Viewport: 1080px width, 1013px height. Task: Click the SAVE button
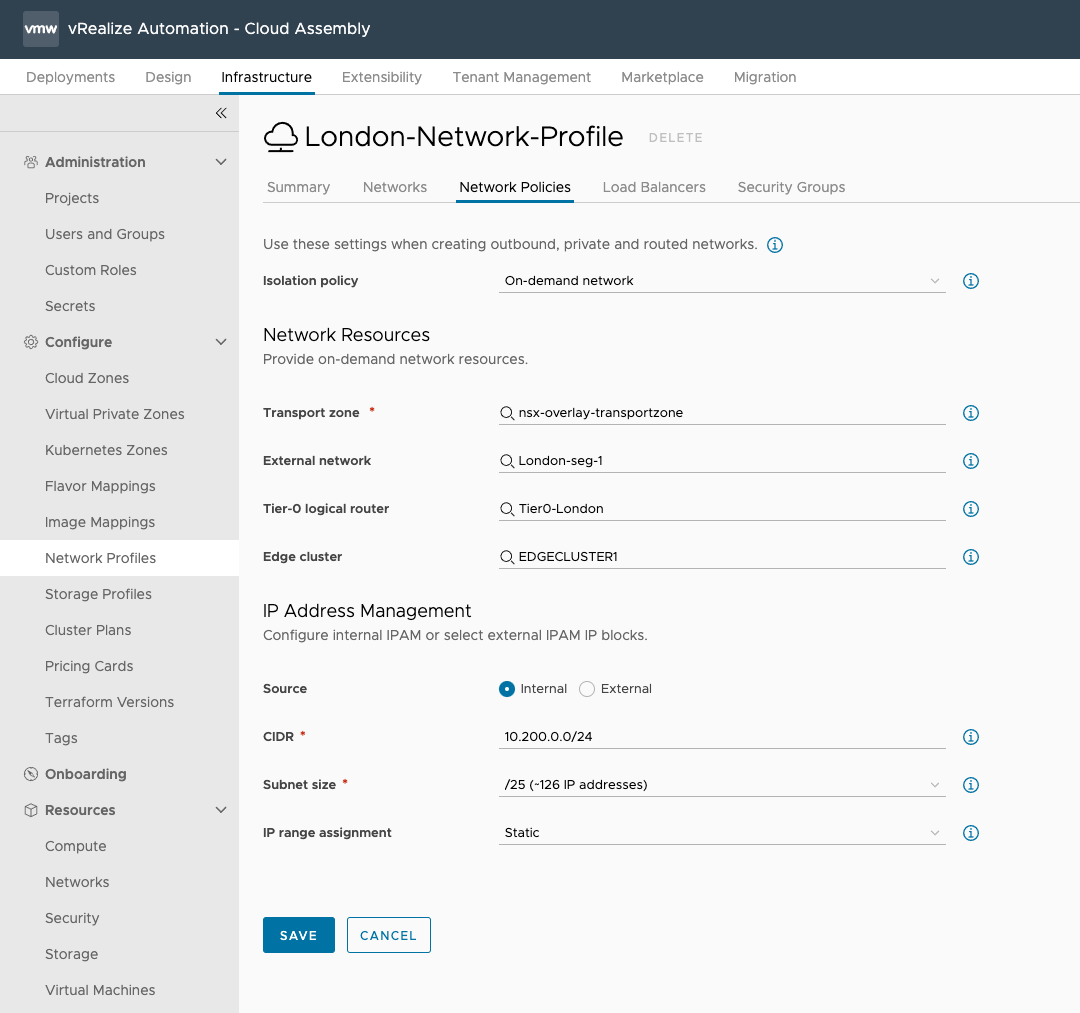click(298, 935)
